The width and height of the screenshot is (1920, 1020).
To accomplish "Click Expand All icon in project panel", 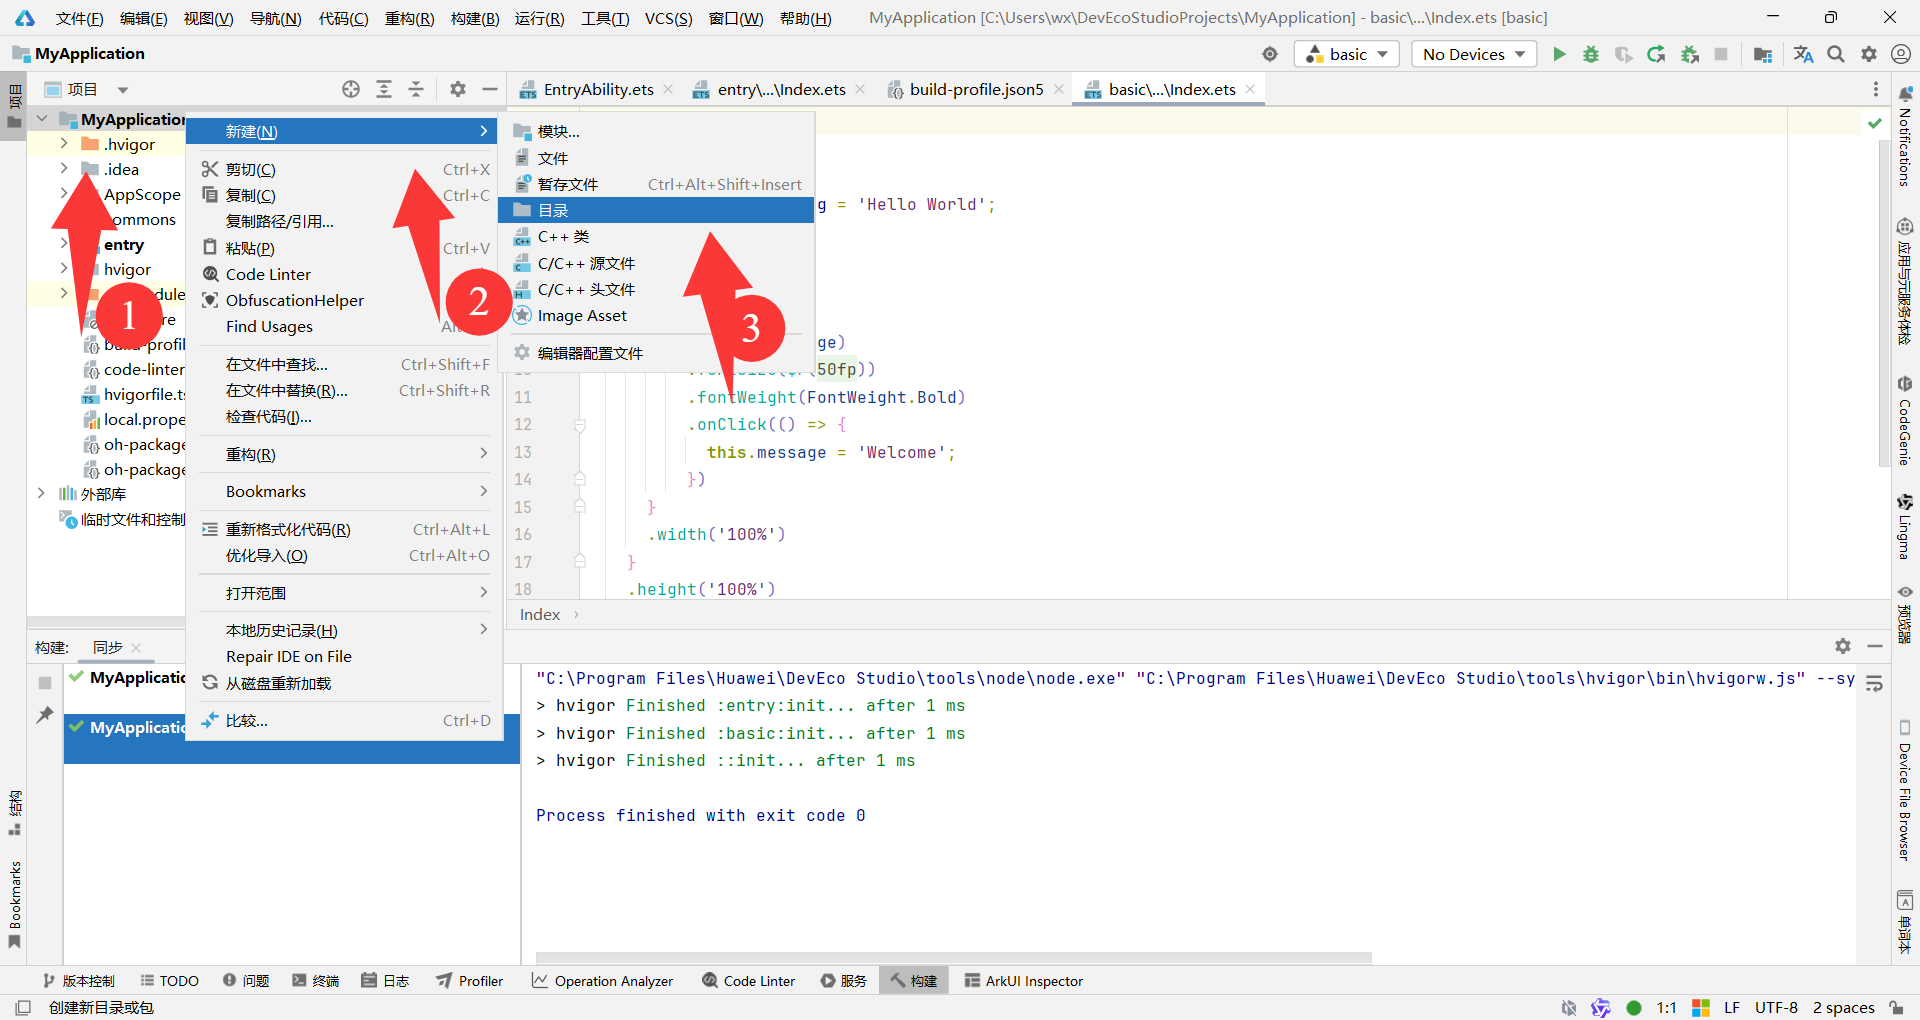I will [383, 89].
